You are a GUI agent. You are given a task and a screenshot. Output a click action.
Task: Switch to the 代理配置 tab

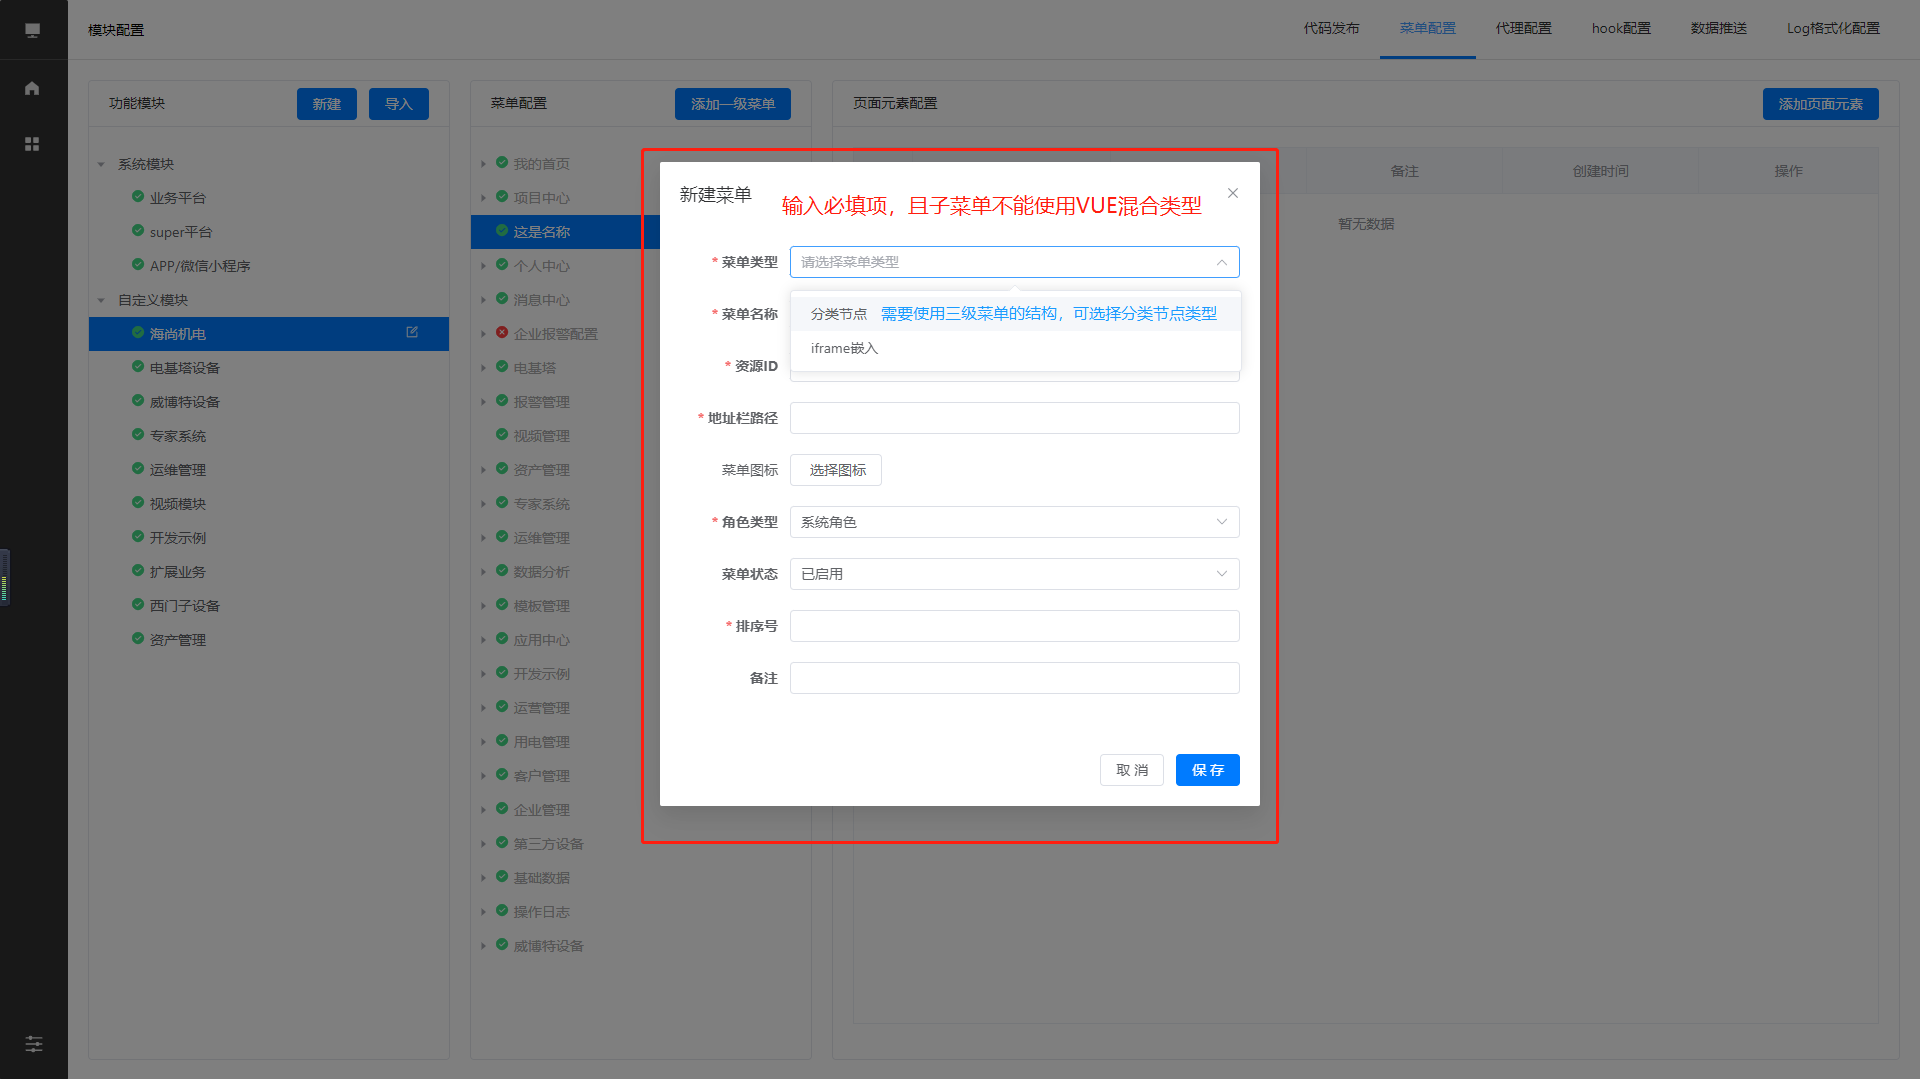1523,29
